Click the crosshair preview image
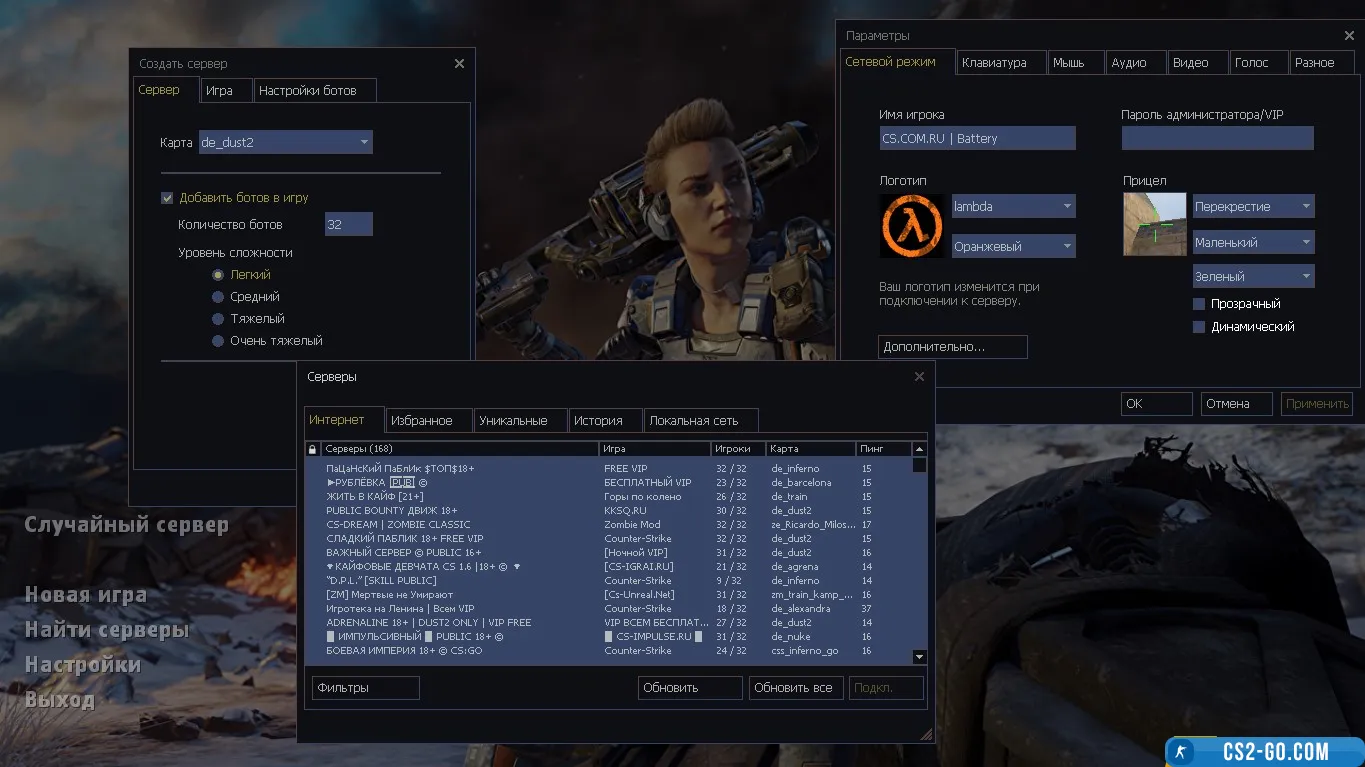Image resolution: width=1365 pixels, height=767 pixels. (x=1154, y=225)
